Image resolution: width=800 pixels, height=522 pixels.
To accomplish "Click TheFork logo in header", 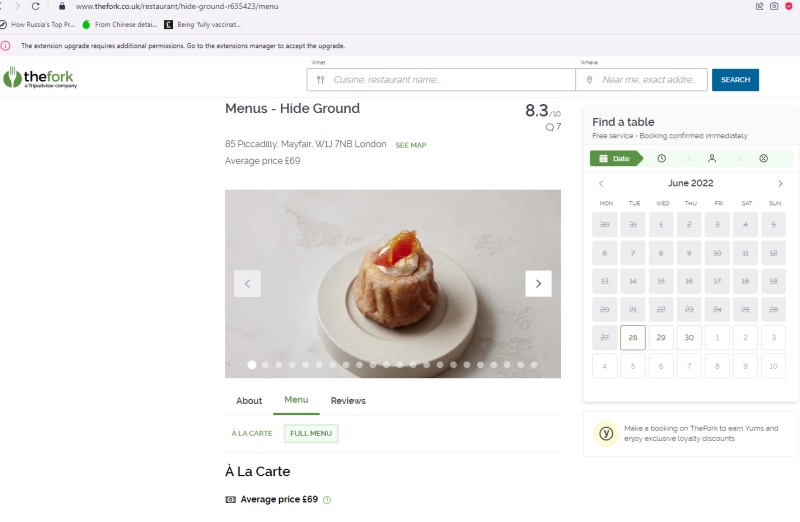I will [x=39, y=78].
